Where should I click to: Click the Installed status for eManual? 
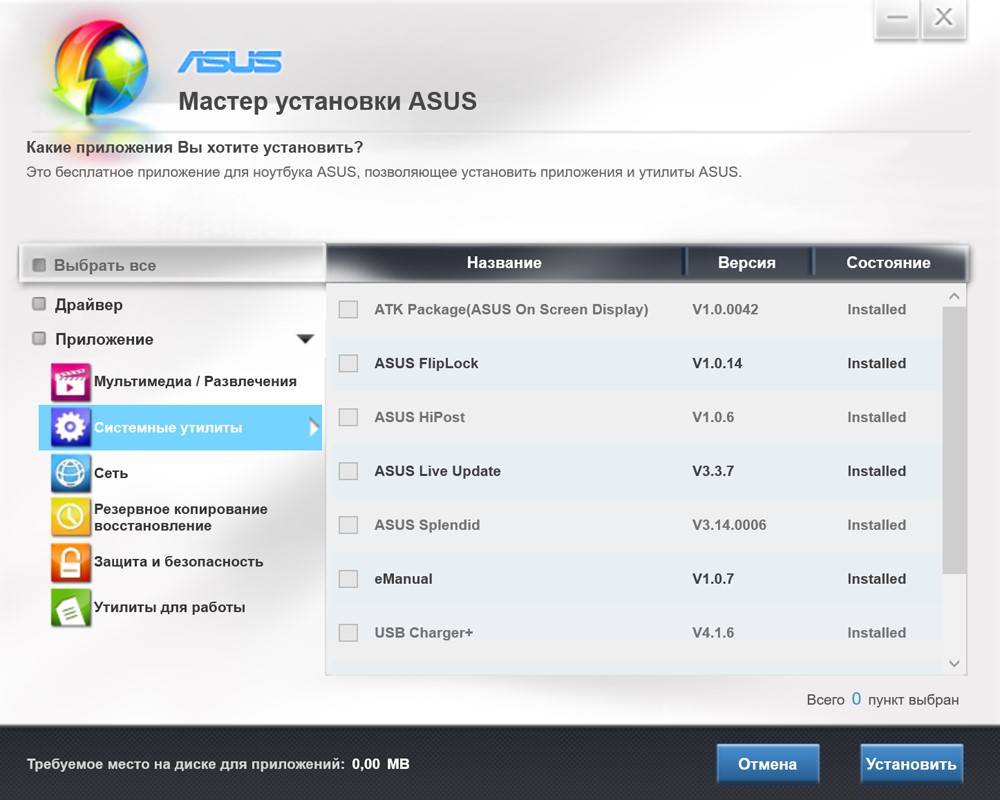point(876,579)
